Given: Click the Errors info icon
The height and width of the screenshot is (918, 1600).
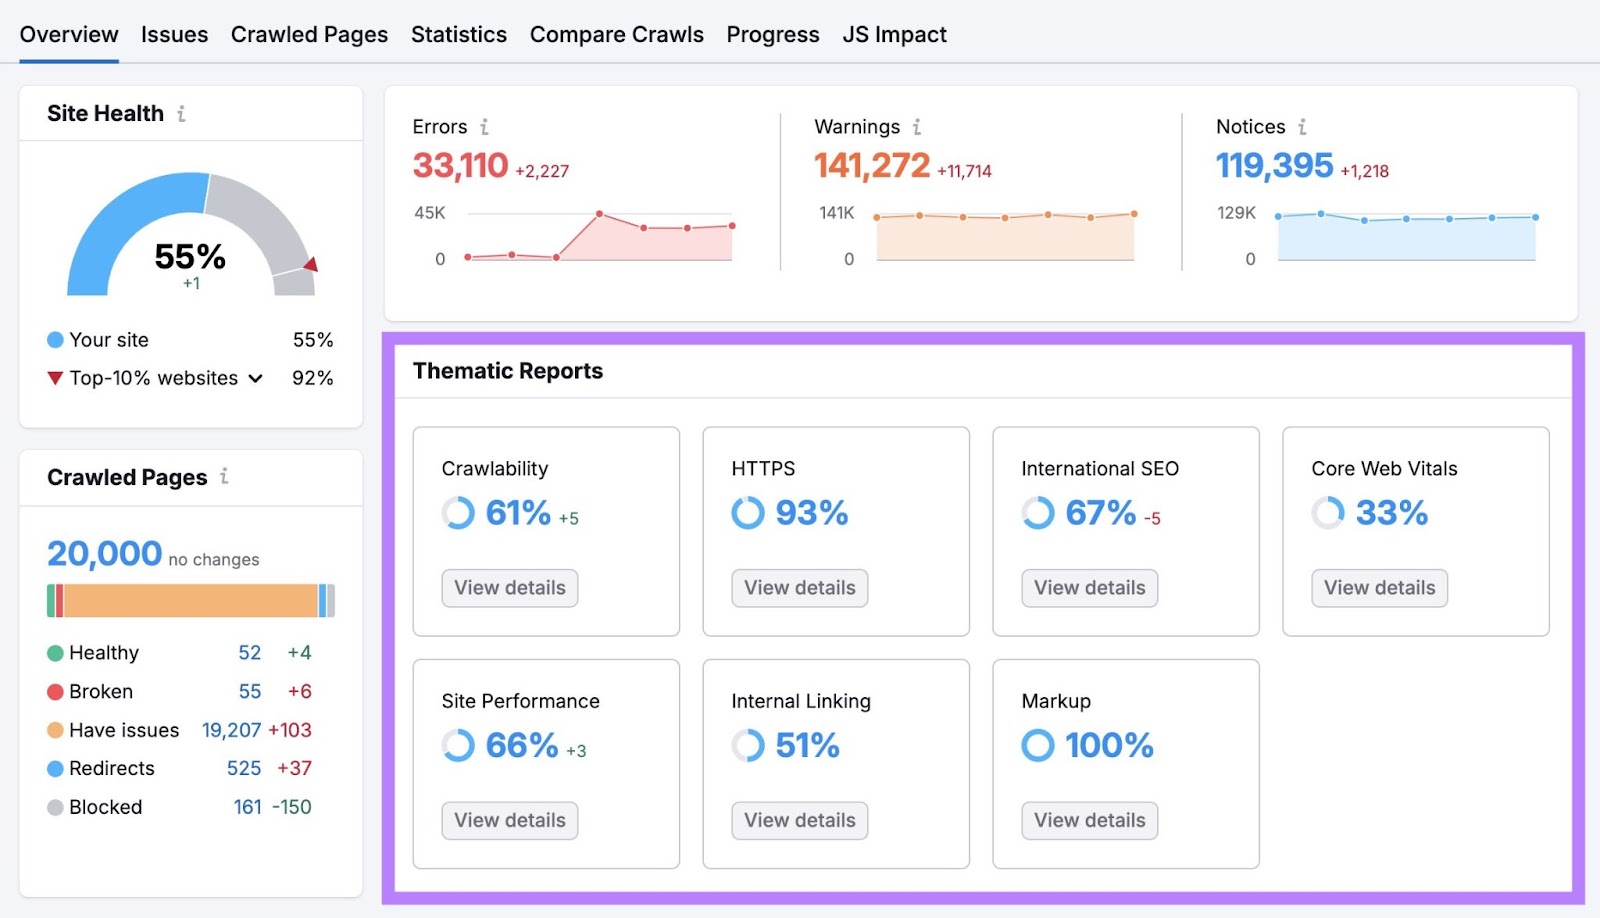Looking at the screenshot, I should 486,127.
